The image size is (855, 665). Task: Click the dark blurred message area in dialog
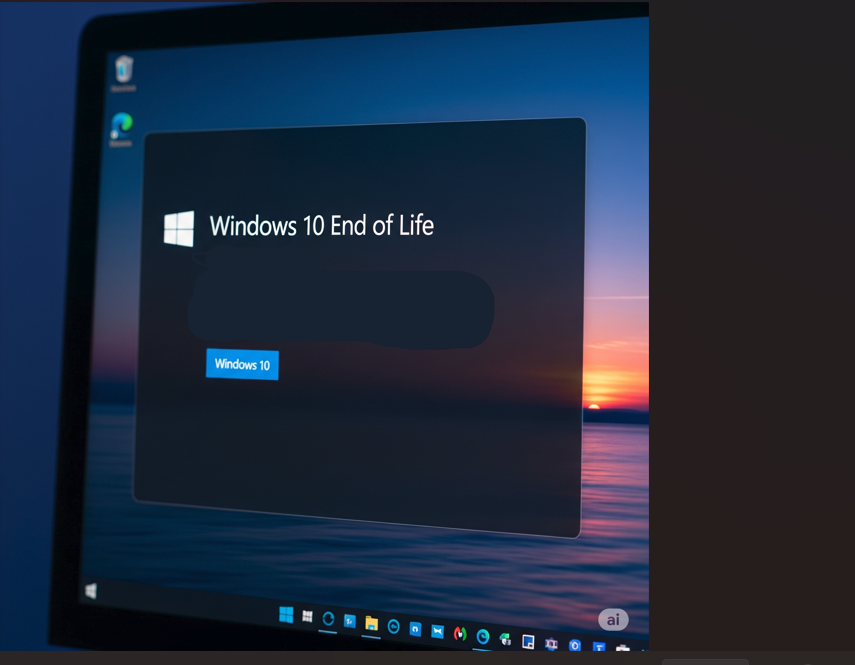pos(340,309)
